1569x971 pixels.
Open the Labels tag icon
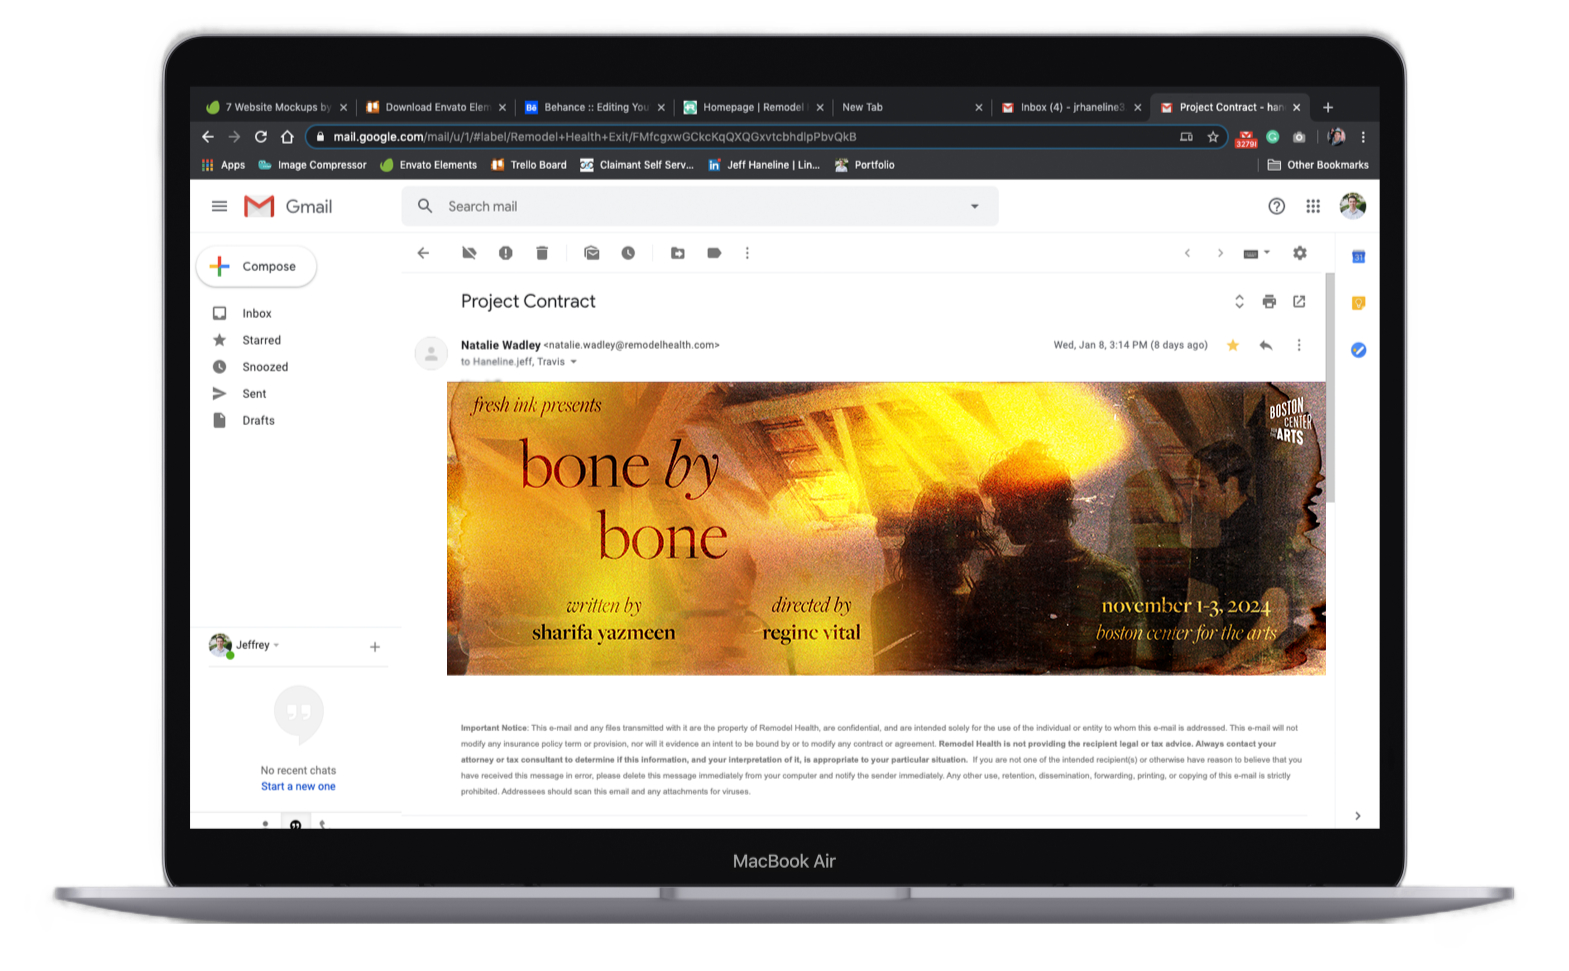click(x=714, y=253)
